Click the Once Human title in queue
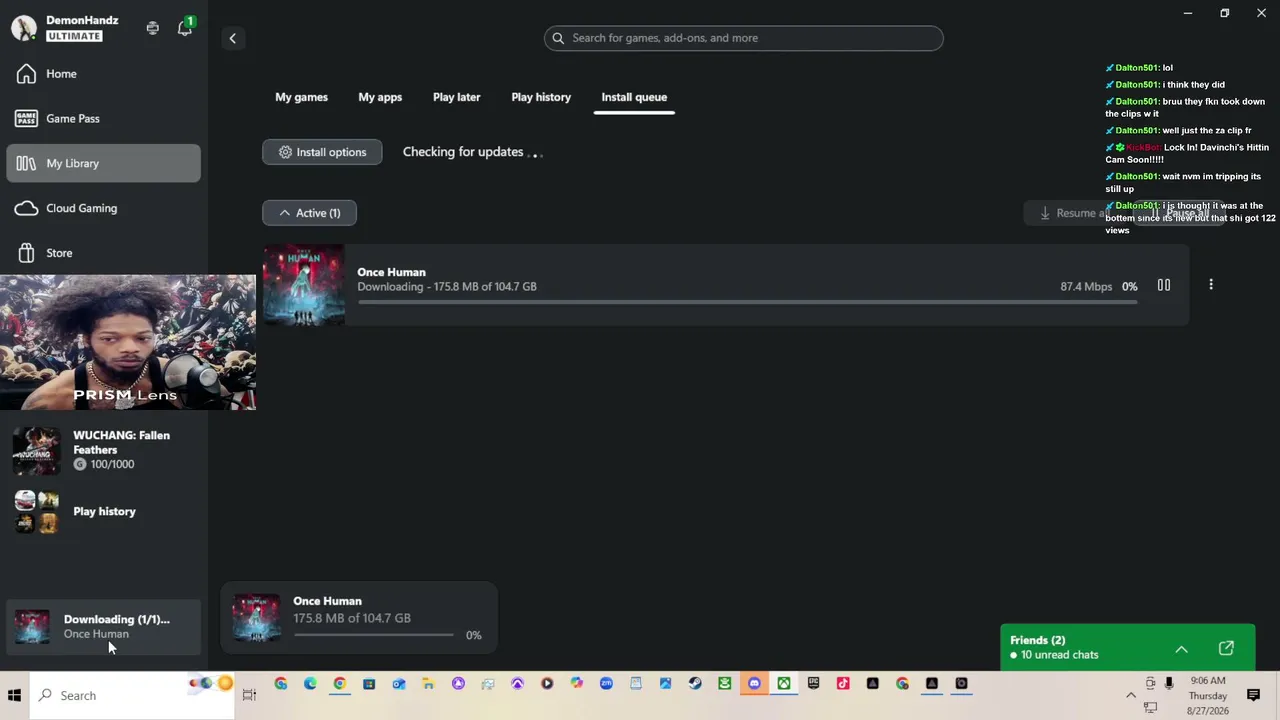 point(391,272)
